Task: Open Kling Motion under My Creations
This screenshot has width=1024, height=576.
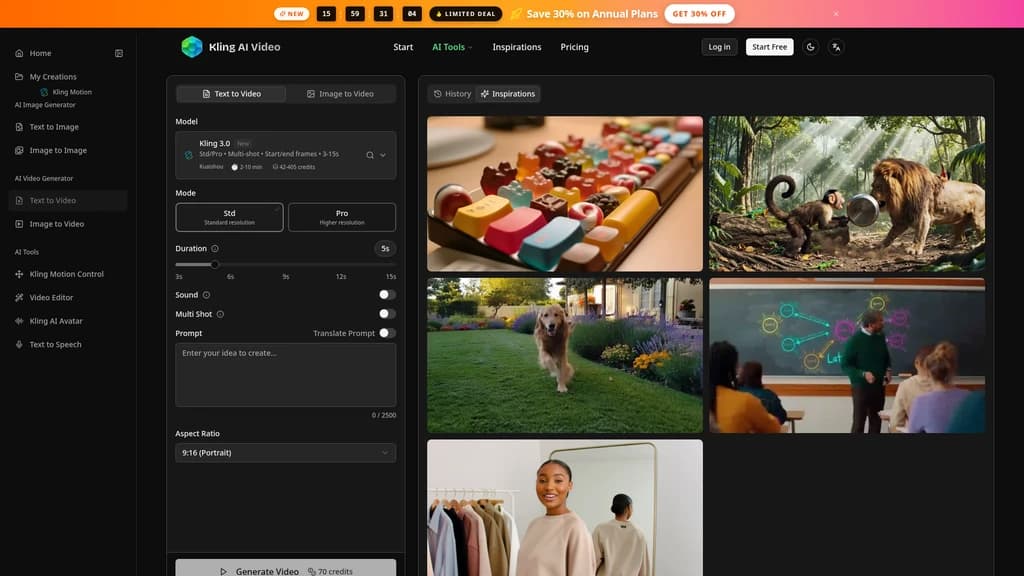Action: [66, 92]
